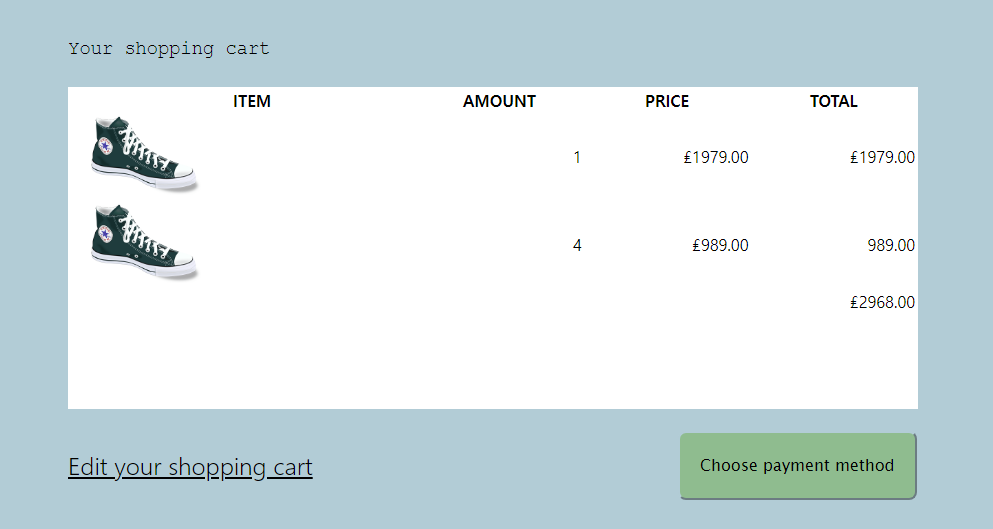Select the quantity 4 in second row
This screenshot has width=993, height=529.
577,245
